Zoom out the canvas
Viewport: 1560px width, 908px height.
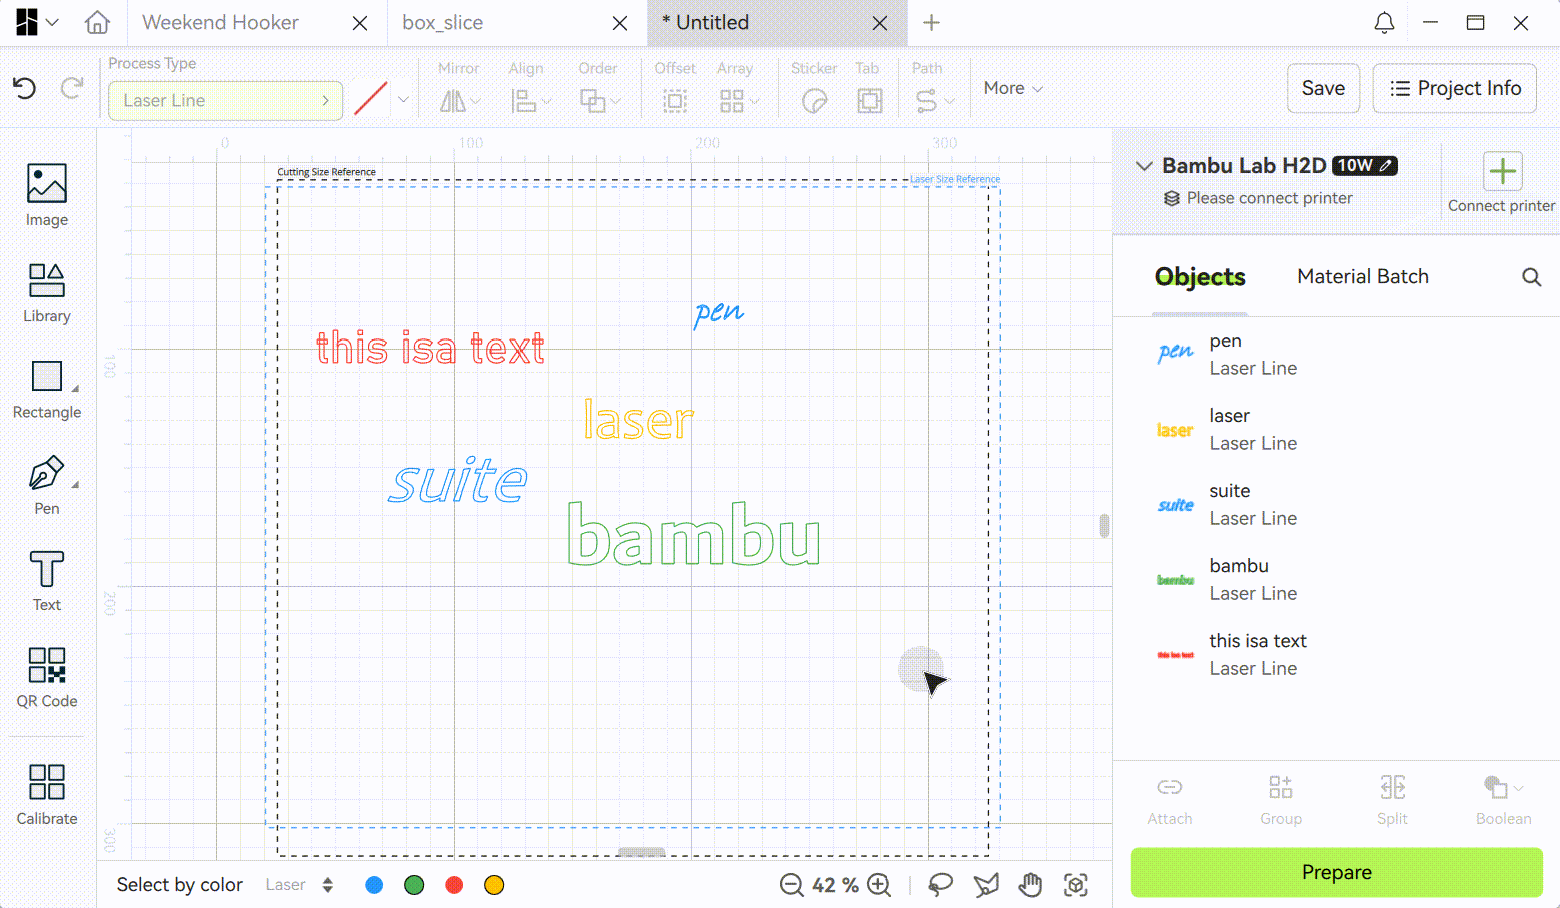click(x=791, y=885)
